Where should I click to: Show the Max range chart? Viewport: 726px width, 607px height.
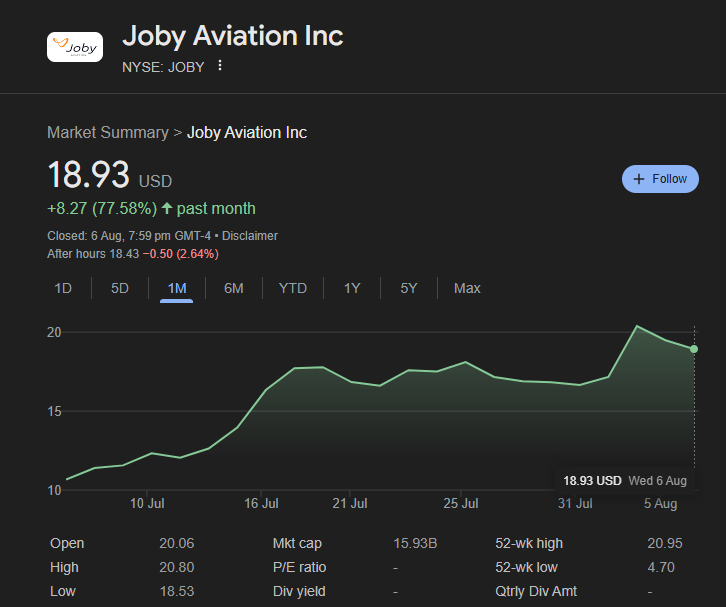click(x=467, y=288)
